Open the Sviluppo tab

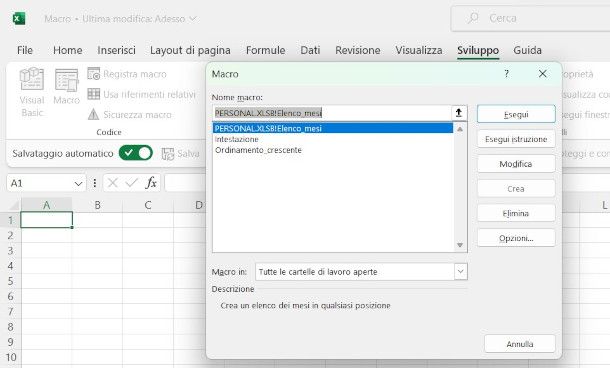click(x=478, y=50)
